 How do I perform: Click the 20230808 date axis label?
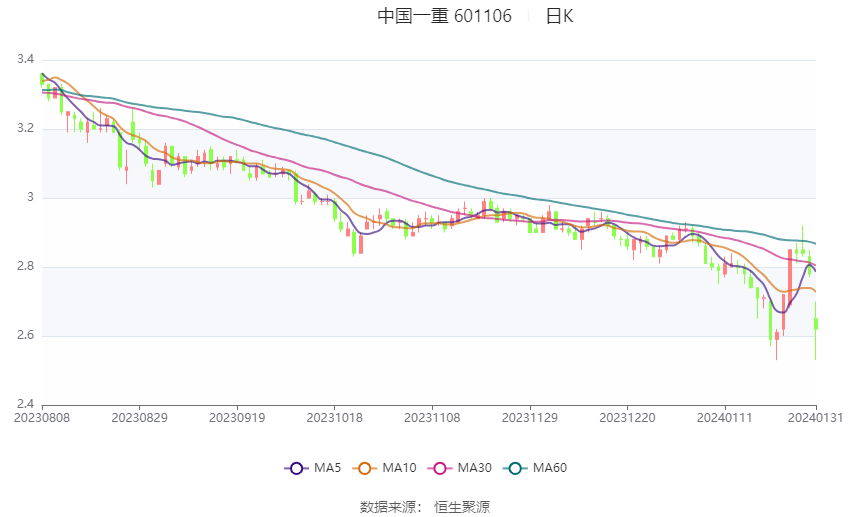click(42, 418)
